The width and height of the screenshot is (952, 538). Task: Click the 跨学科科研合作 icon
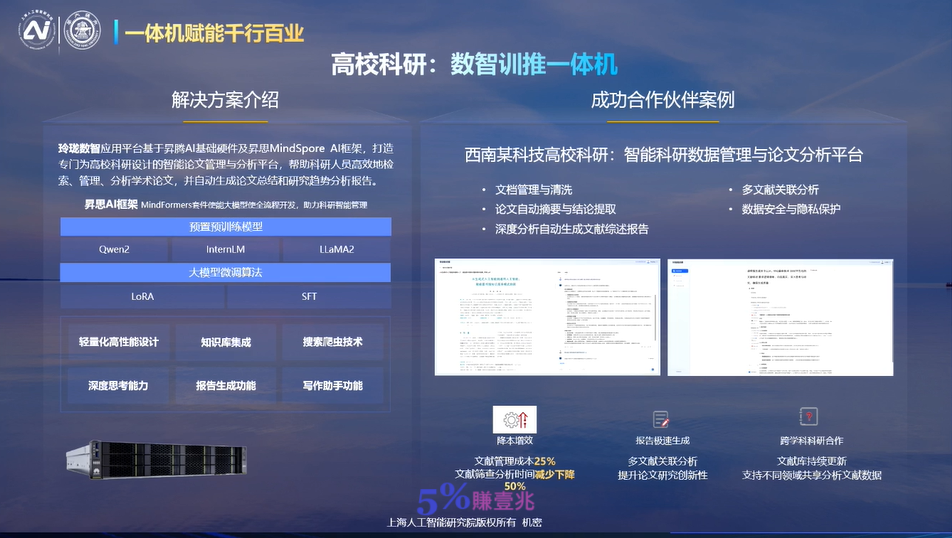pyautogui.click(x=810, y=417)
